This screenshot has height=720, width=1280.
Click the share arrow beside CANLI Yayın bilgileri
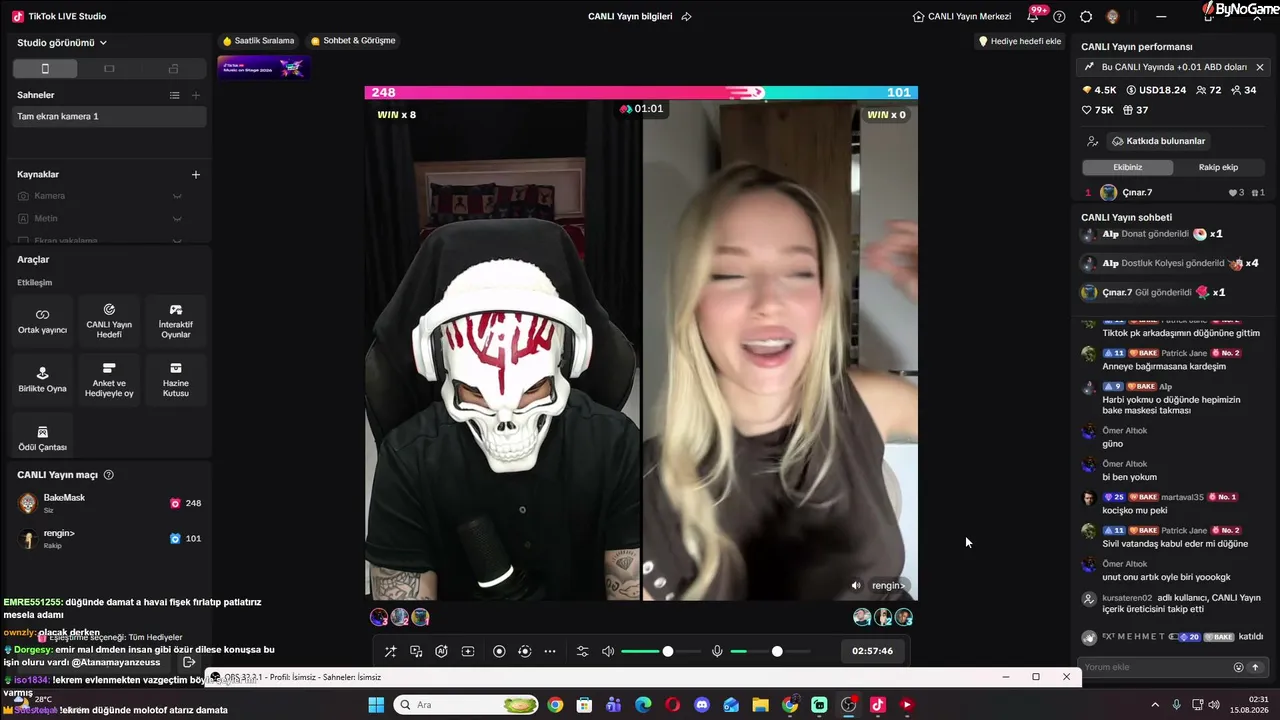(x=686, y=16)
